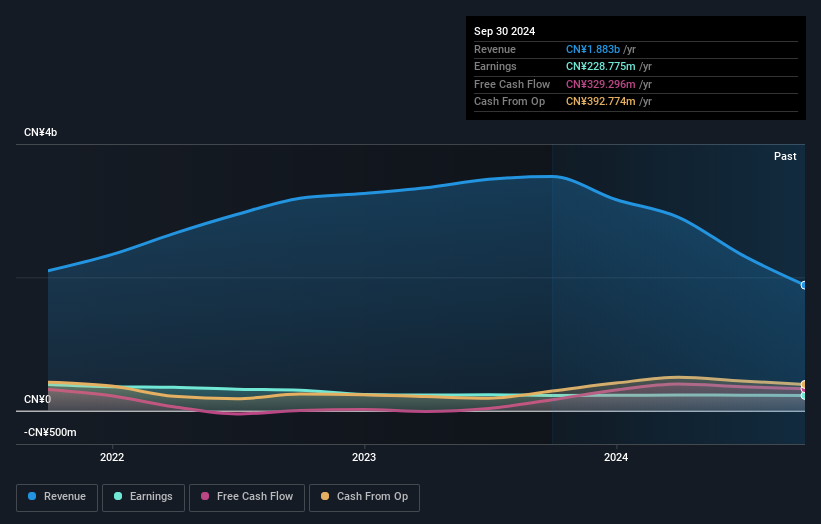
Task: Click the CN¥4b y-axis label
Action: (40, 132)
